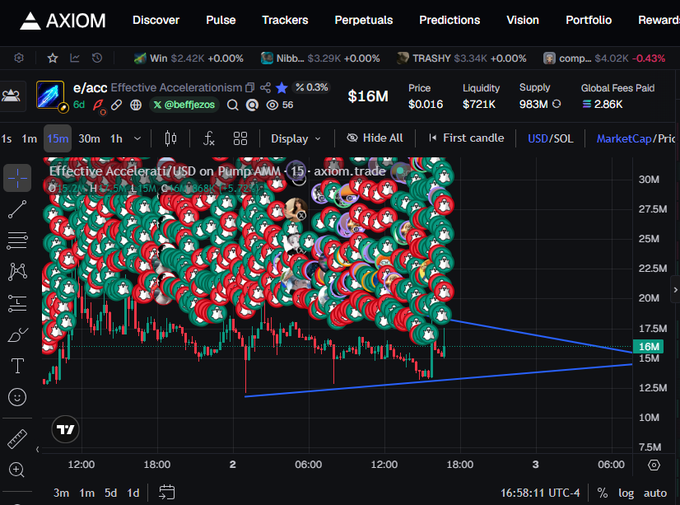
Task: Open the Vision tab
Action: click(523, 20)
